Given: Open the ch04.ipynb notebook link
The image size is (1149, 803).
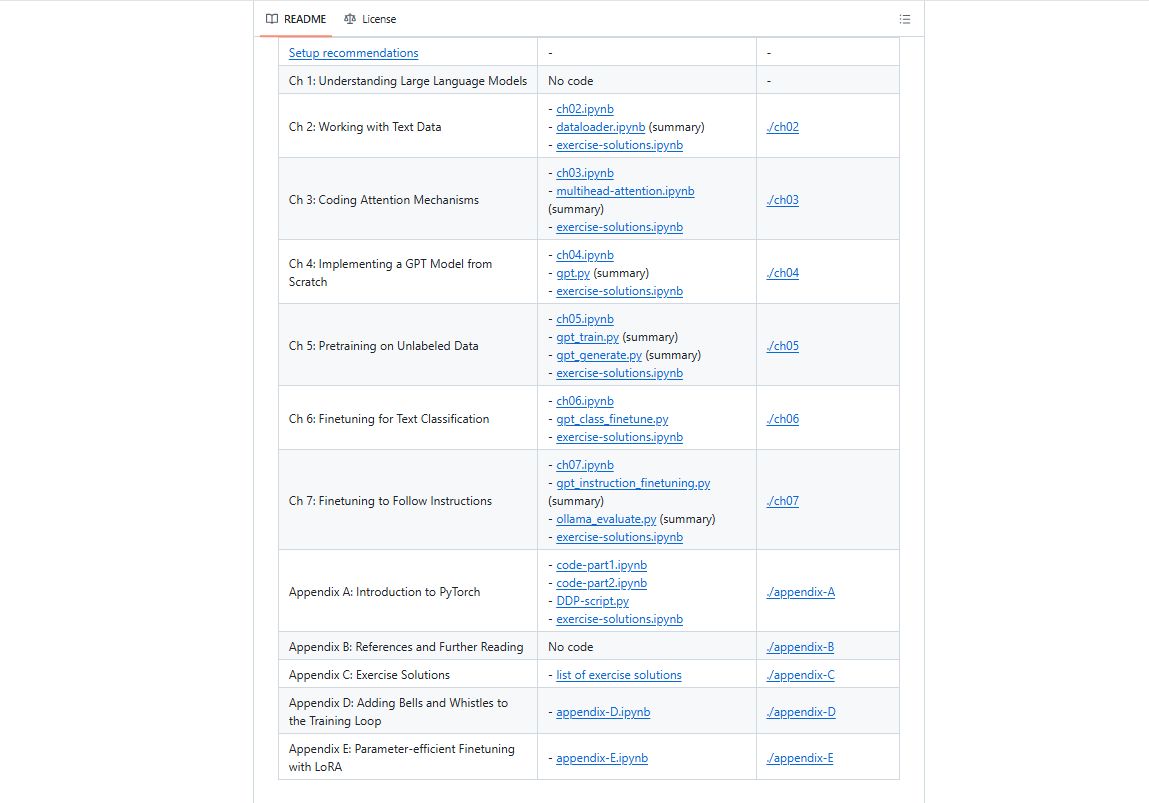Looking at the screenshot, I should coord(585,255).
